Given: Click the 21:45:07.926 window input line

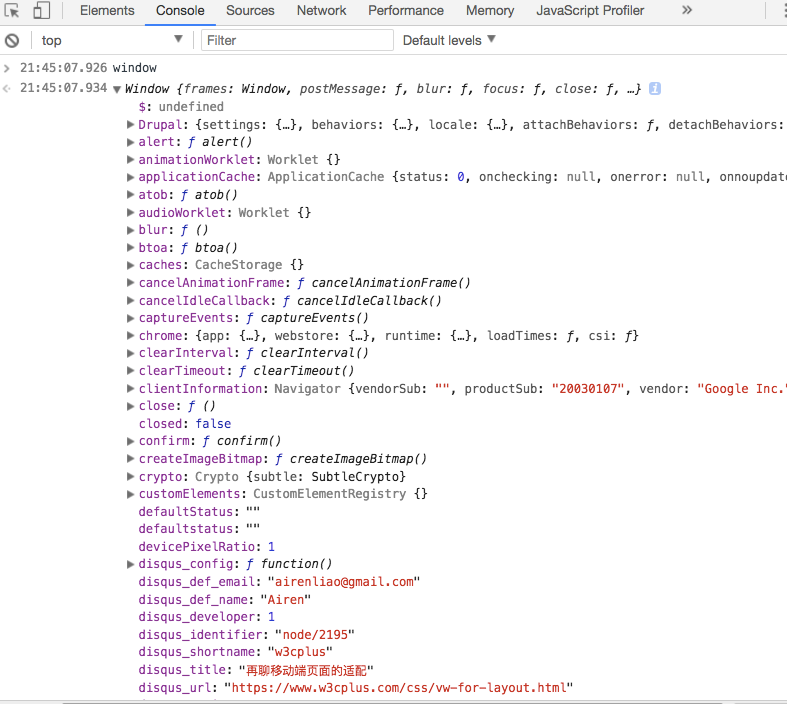Looking at the screenshot, I should 88,68.
